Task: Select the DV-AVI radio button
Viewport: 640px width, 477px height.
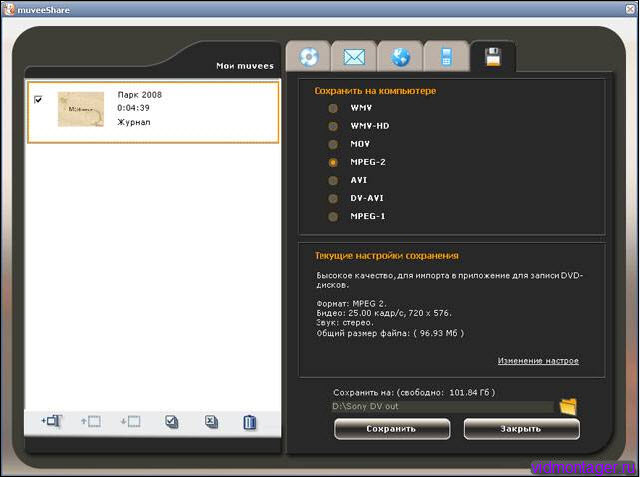Action: (x=333, y=198)
